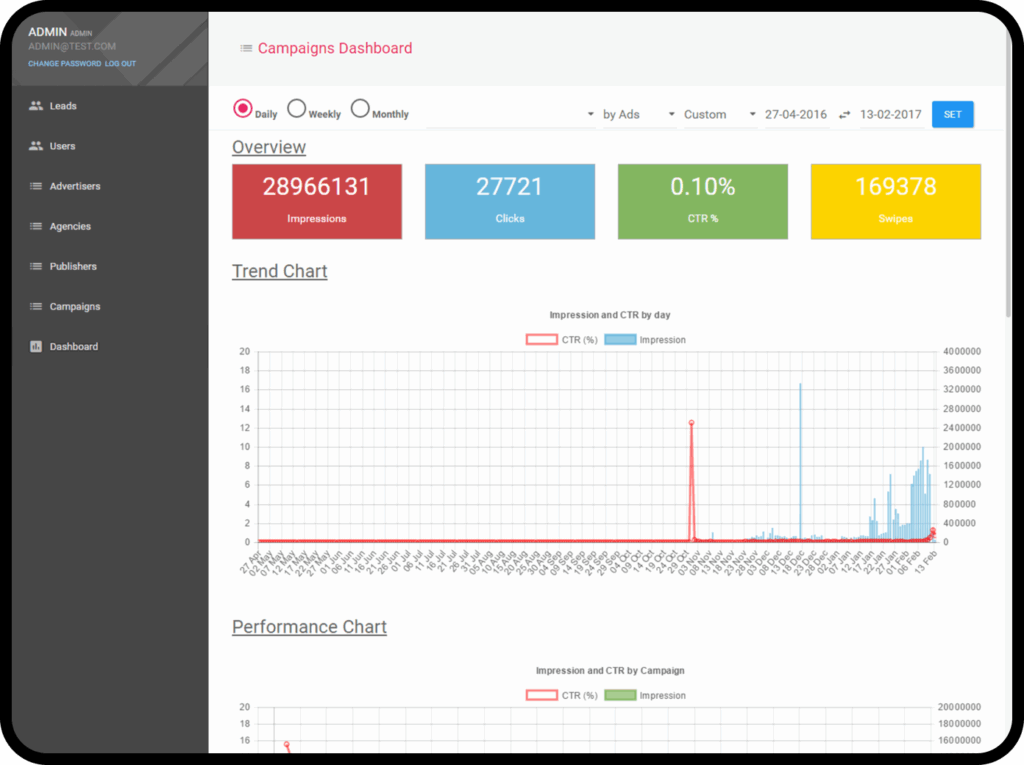Open the Campaigns menu item
This screenshot has height=765, width=1024.
pos(74,305)
